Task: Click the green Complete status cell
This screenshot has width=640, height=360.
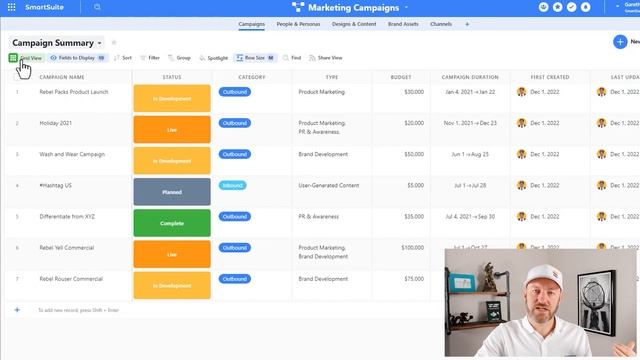Action: point(172,223)
